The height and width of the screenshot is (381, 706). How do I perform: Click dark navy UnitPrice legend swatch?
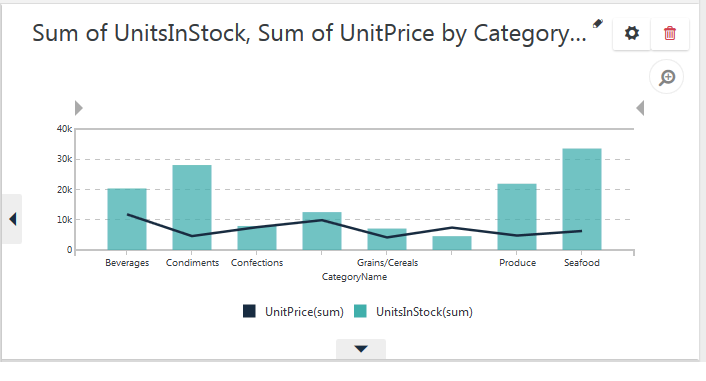tap(249, 311)
